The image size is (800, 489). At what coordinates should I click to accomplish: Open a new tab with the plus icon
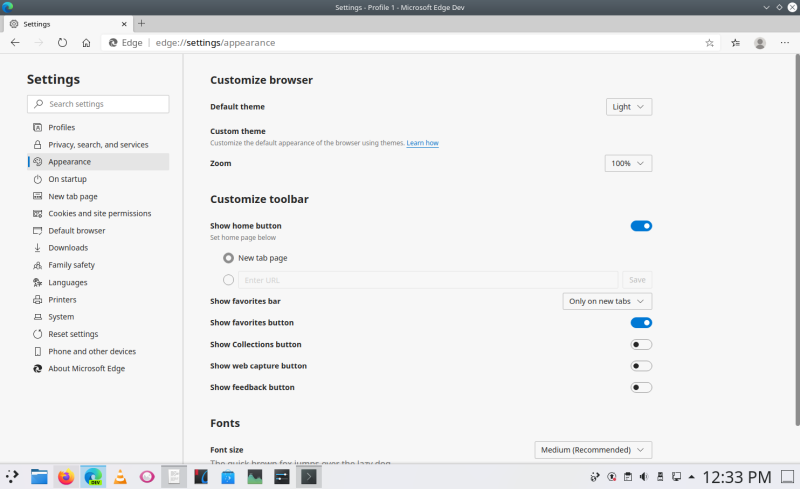pos(141,23)
